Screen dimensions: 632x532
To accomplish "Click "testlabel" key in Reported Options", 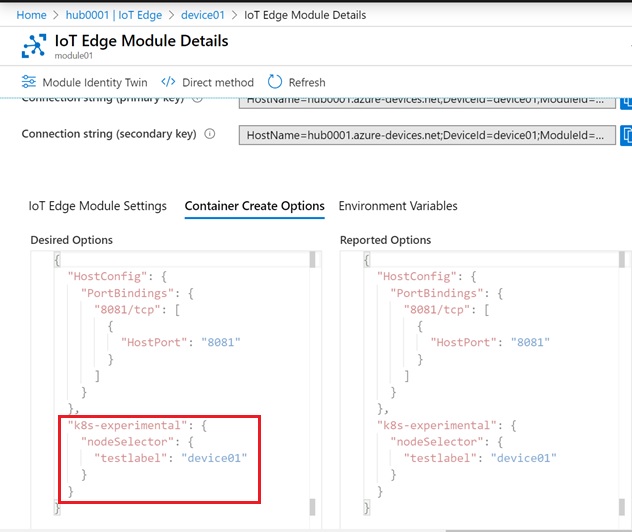I will point(440,458).
